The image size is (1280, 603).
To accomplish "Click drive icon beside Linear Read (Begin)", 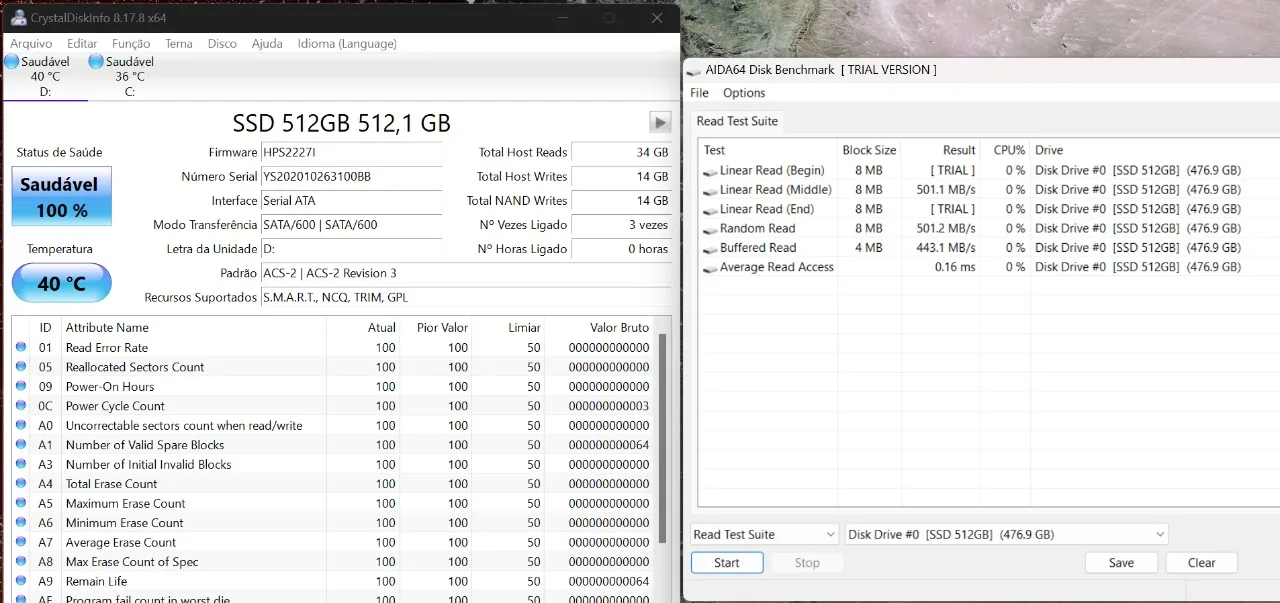I will coord(710,171).
